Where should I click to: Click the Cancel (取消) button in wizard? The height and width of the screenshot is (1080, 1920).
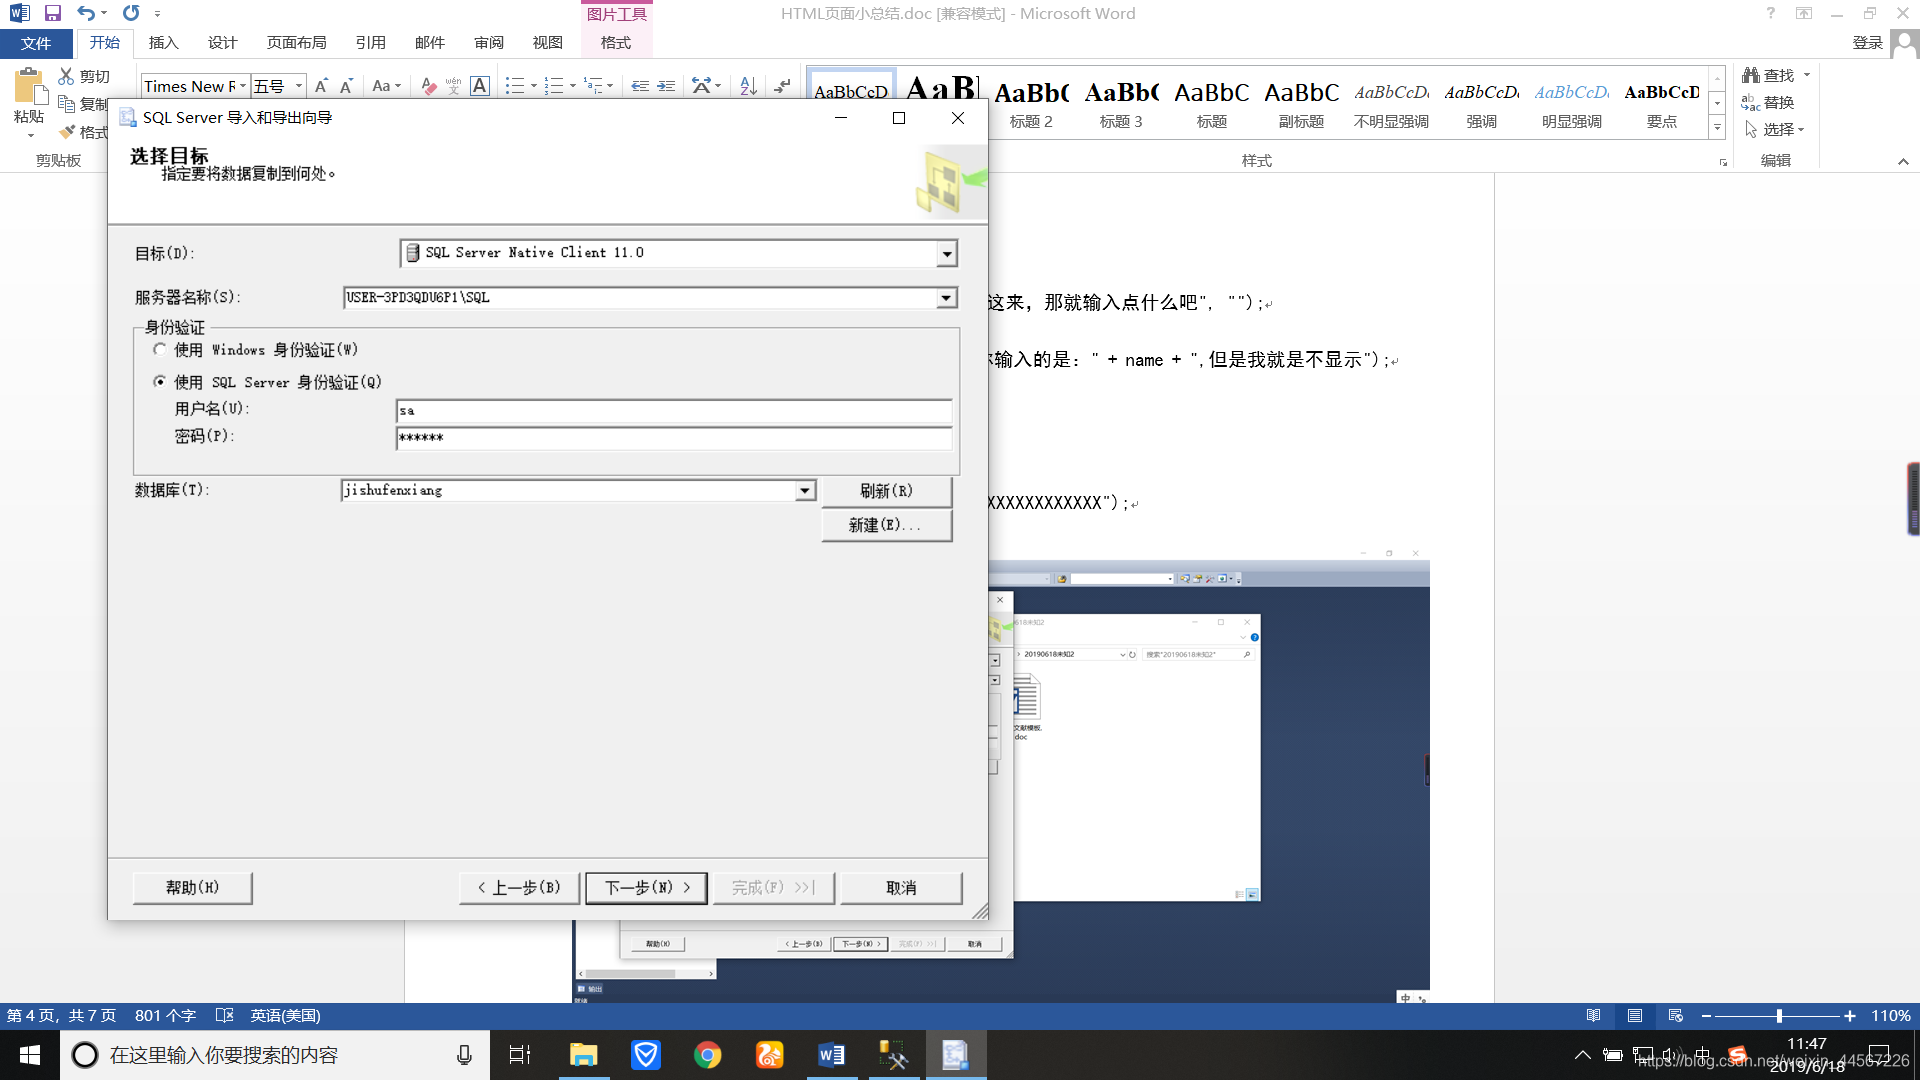(x=901, y=887)
